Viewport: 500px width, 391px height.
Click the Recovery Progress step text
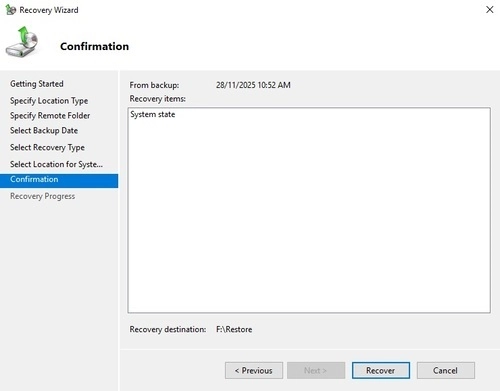(x=43, y=196)
